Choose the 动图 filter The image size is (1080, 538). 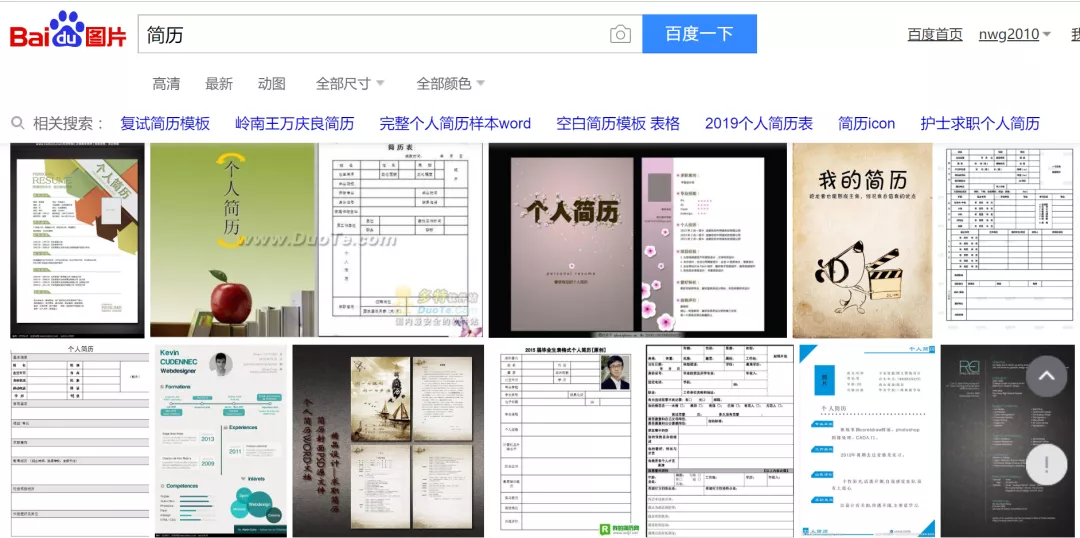271,84
